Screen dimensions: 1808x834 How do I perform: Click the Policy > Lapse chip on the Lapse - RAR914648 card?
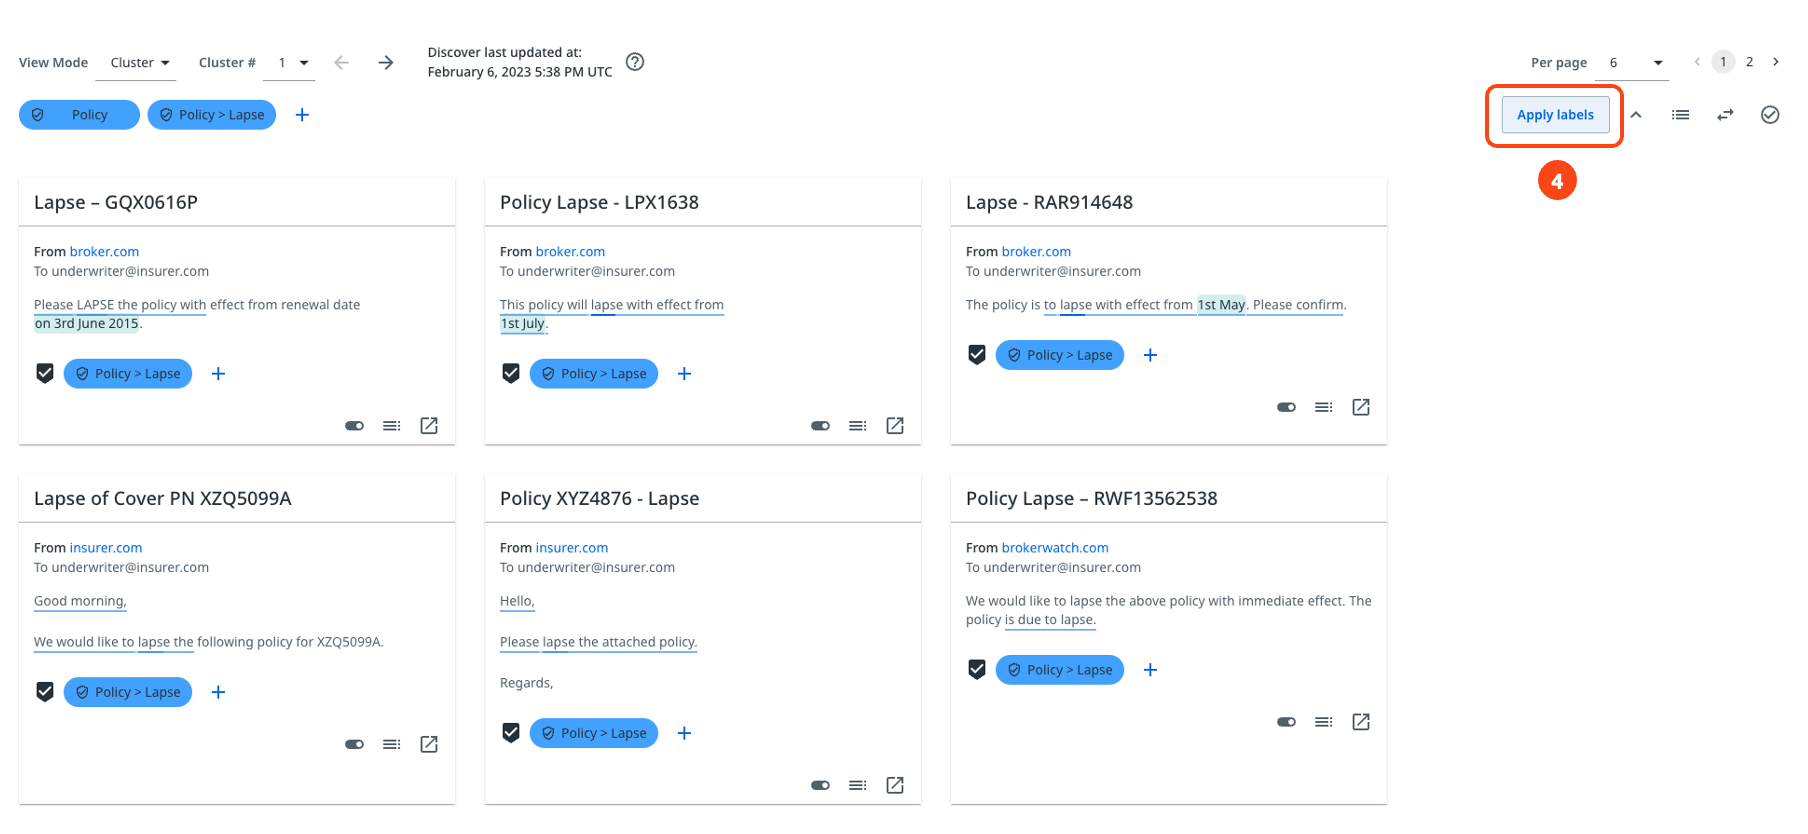coord(1060,355)
